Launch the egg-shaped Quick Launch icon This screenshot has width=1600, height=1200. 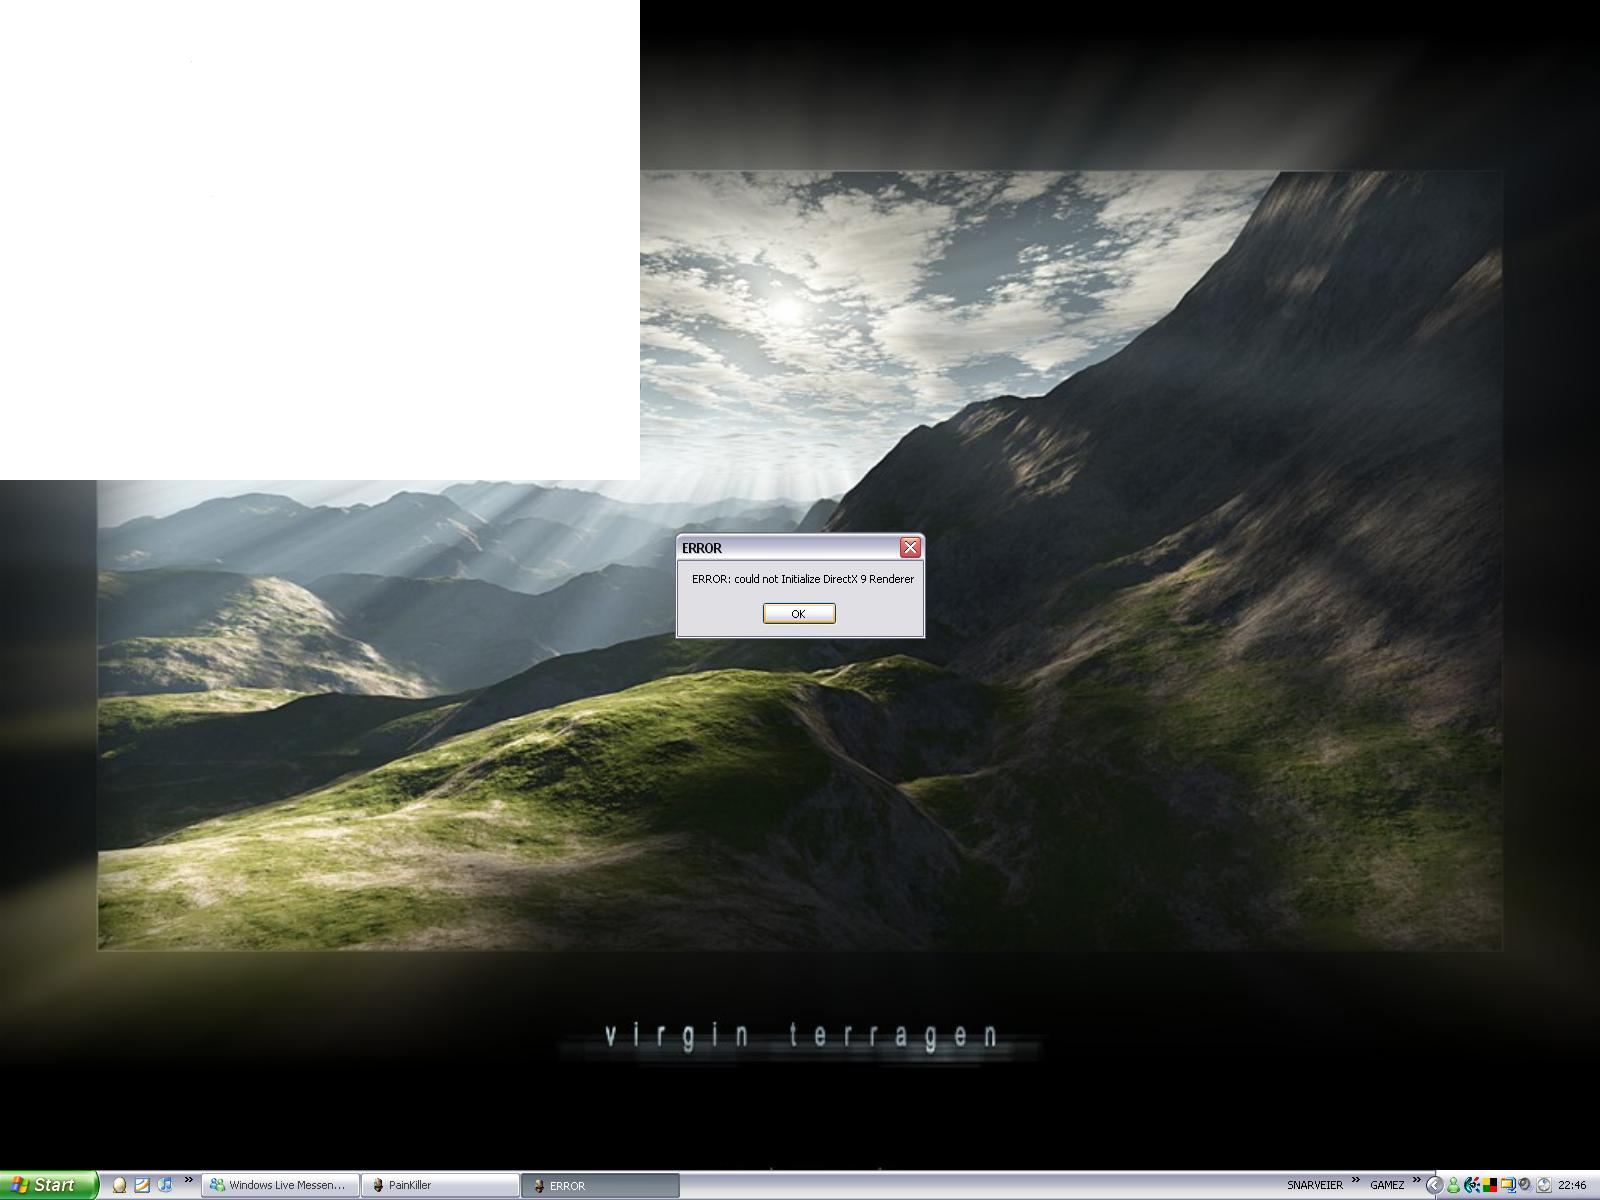pyautogui.click(x=119, y=1185)
